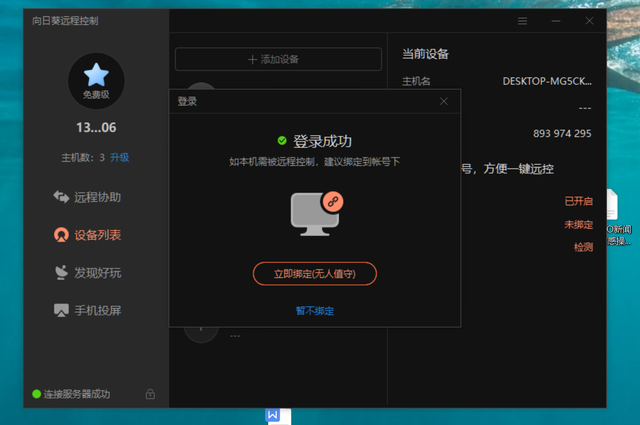
Task: Click the green server connection status dot
Action: pyautogui.click(x=36, y=394)
